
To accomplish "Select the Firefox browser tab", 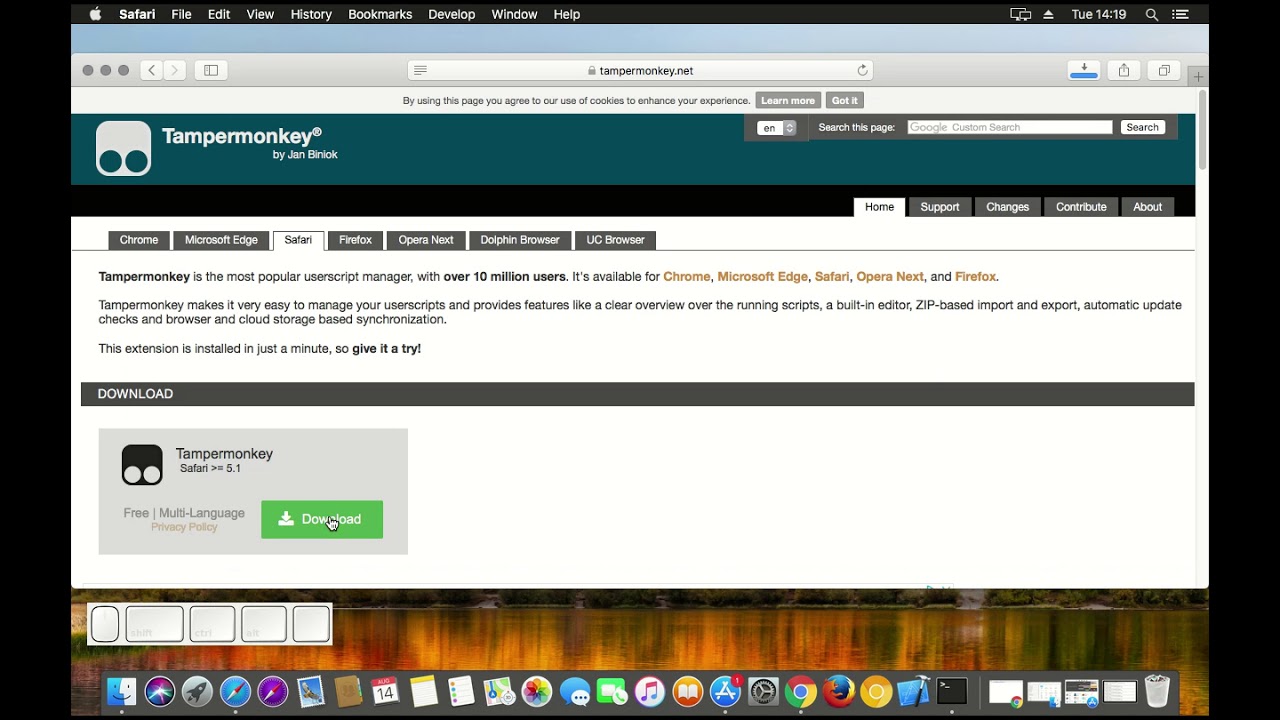I will (355, 240).
